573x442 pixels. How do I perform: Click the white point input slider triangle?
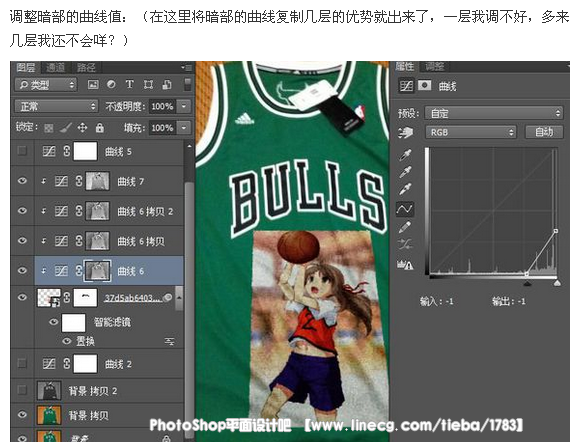tap(557, 283)
